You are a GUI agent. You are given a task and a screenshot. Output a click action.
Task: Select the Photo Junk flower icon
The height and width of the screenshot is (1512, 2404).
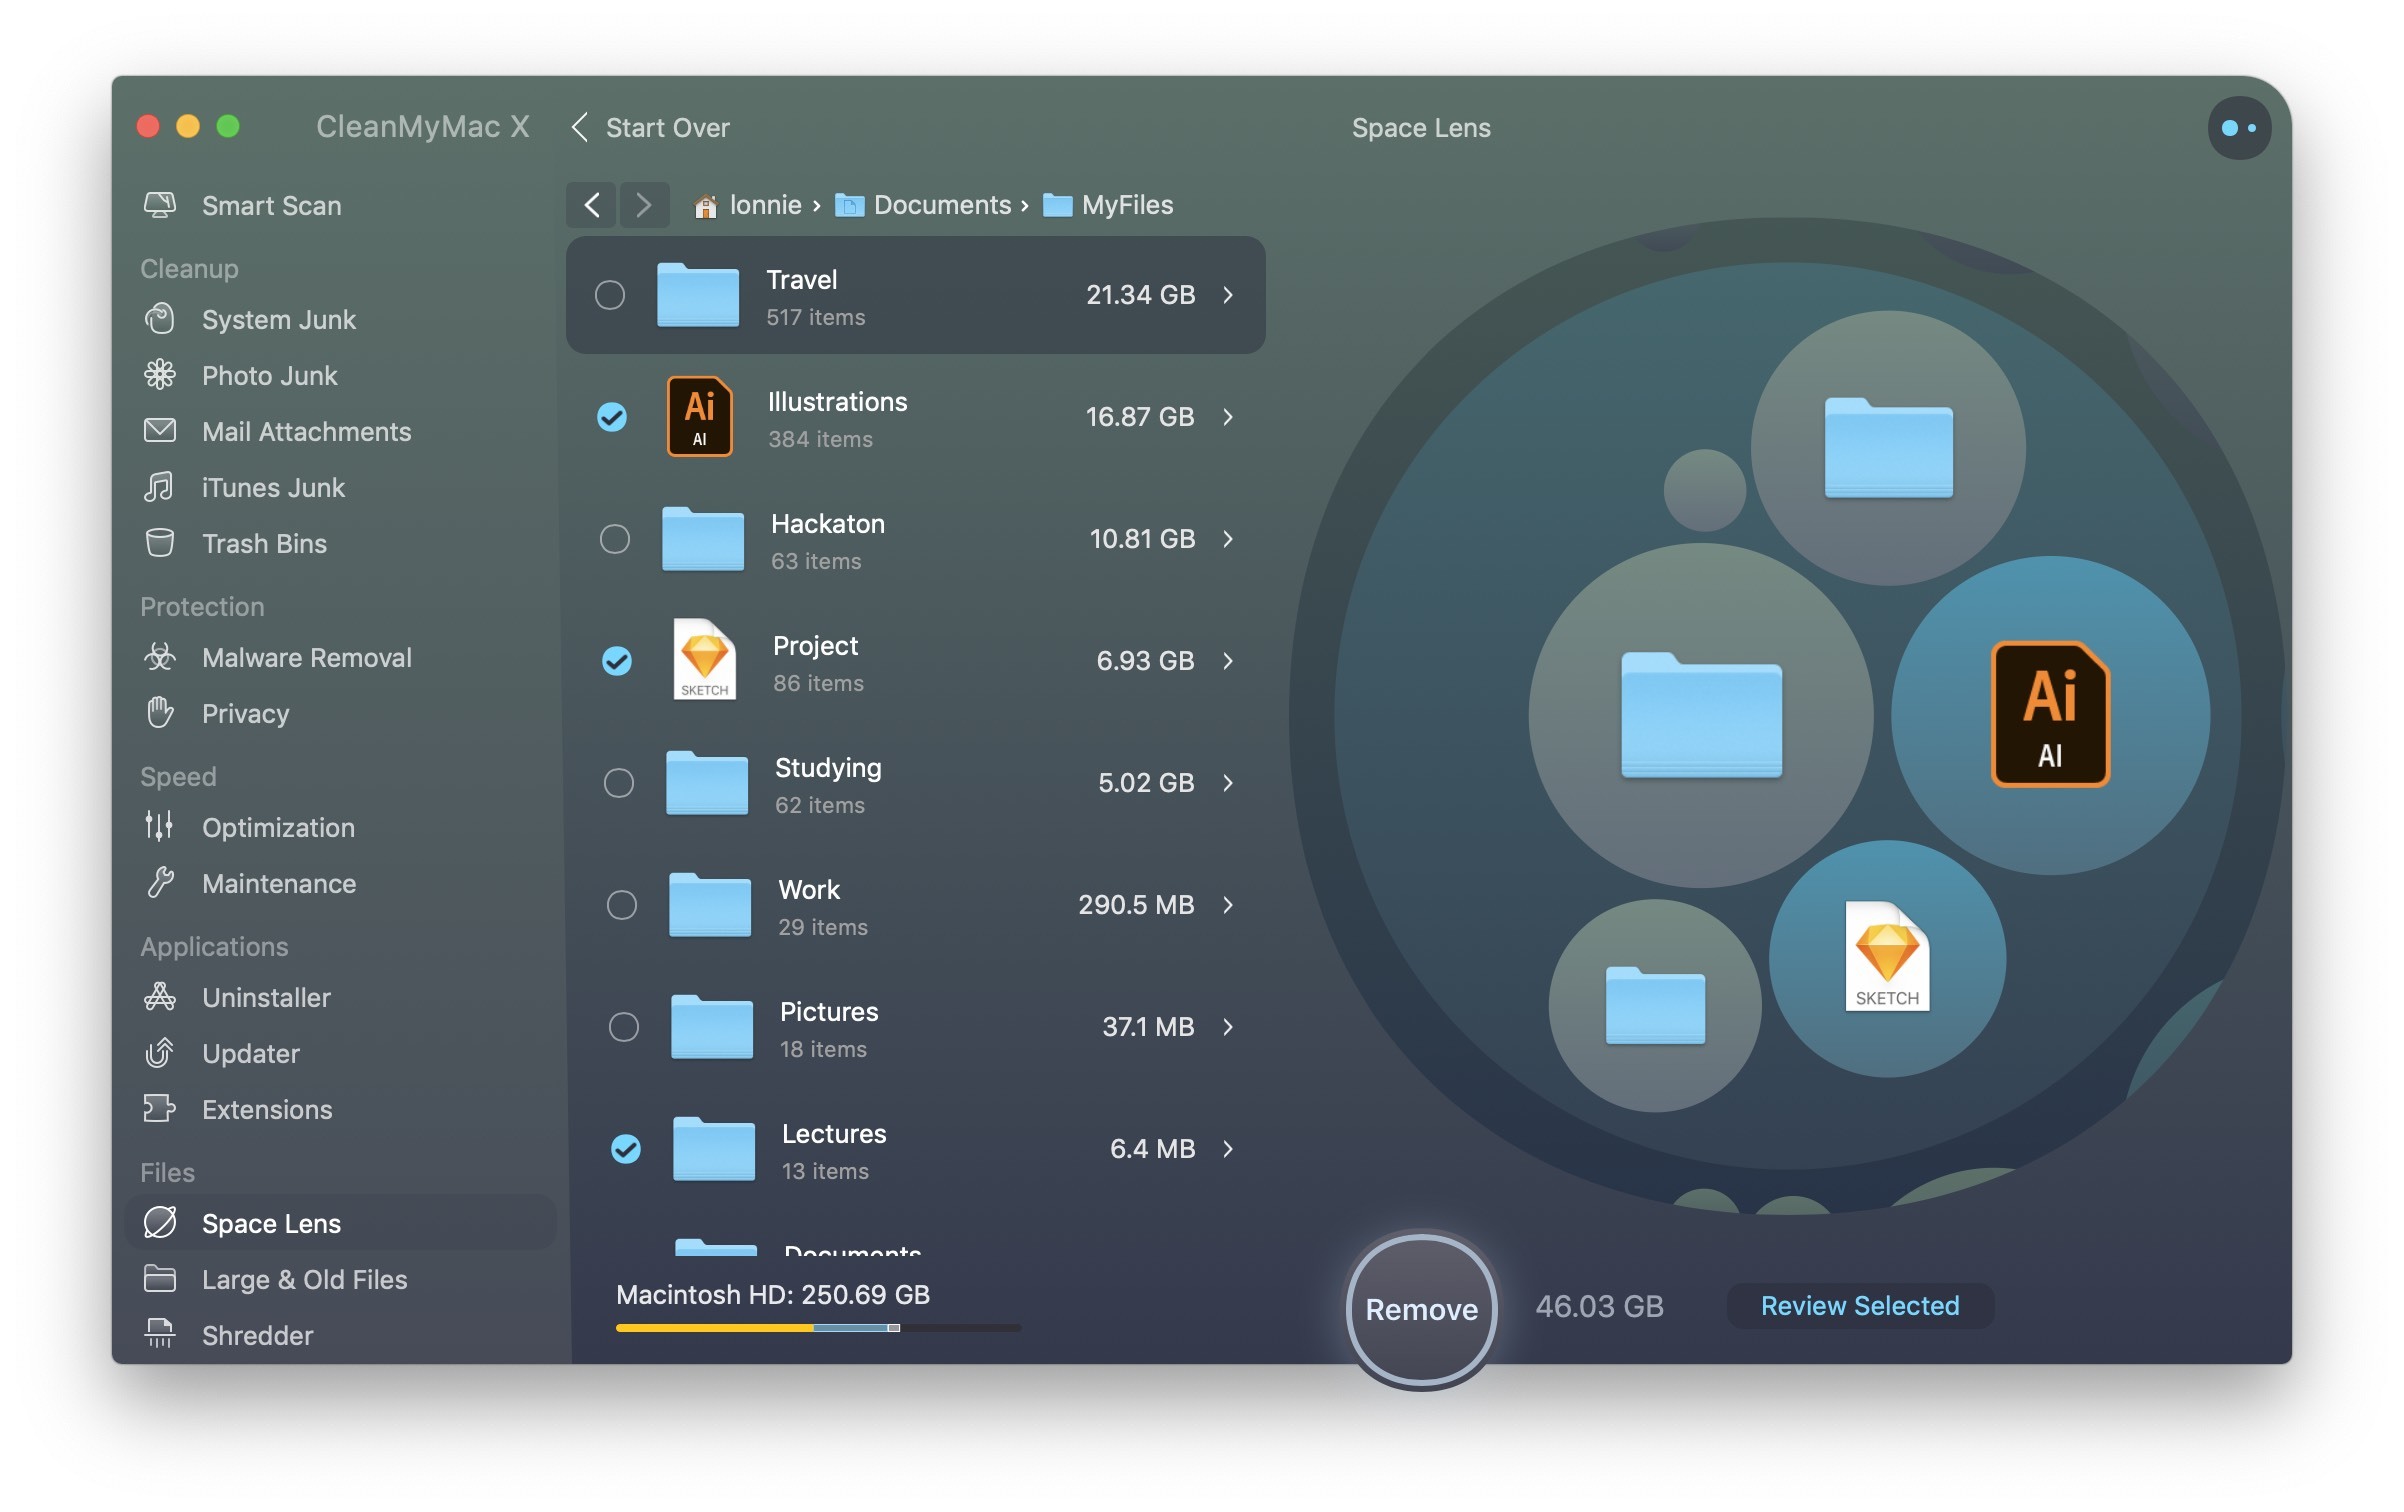(160, 375)
